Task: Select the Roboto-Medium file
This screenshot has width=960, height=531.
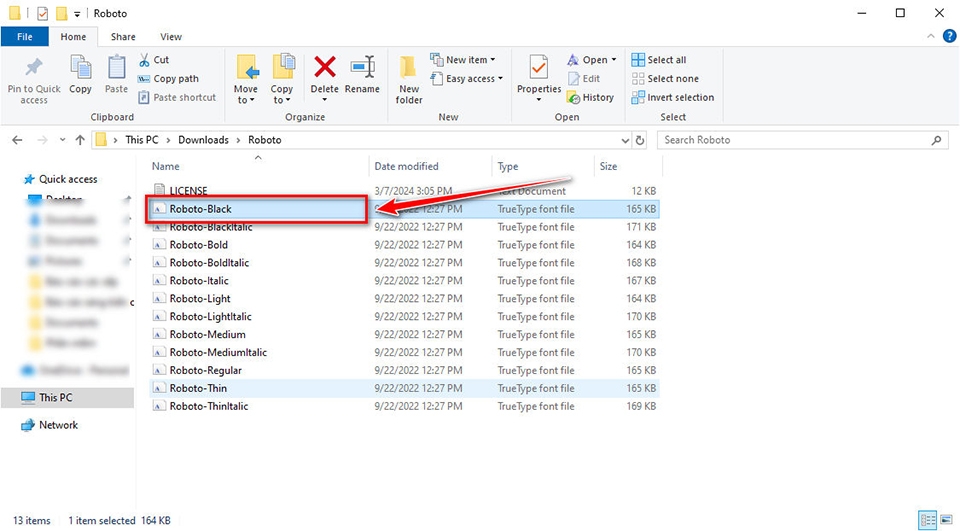Action: pyautogui.click(x=404, y=334)
